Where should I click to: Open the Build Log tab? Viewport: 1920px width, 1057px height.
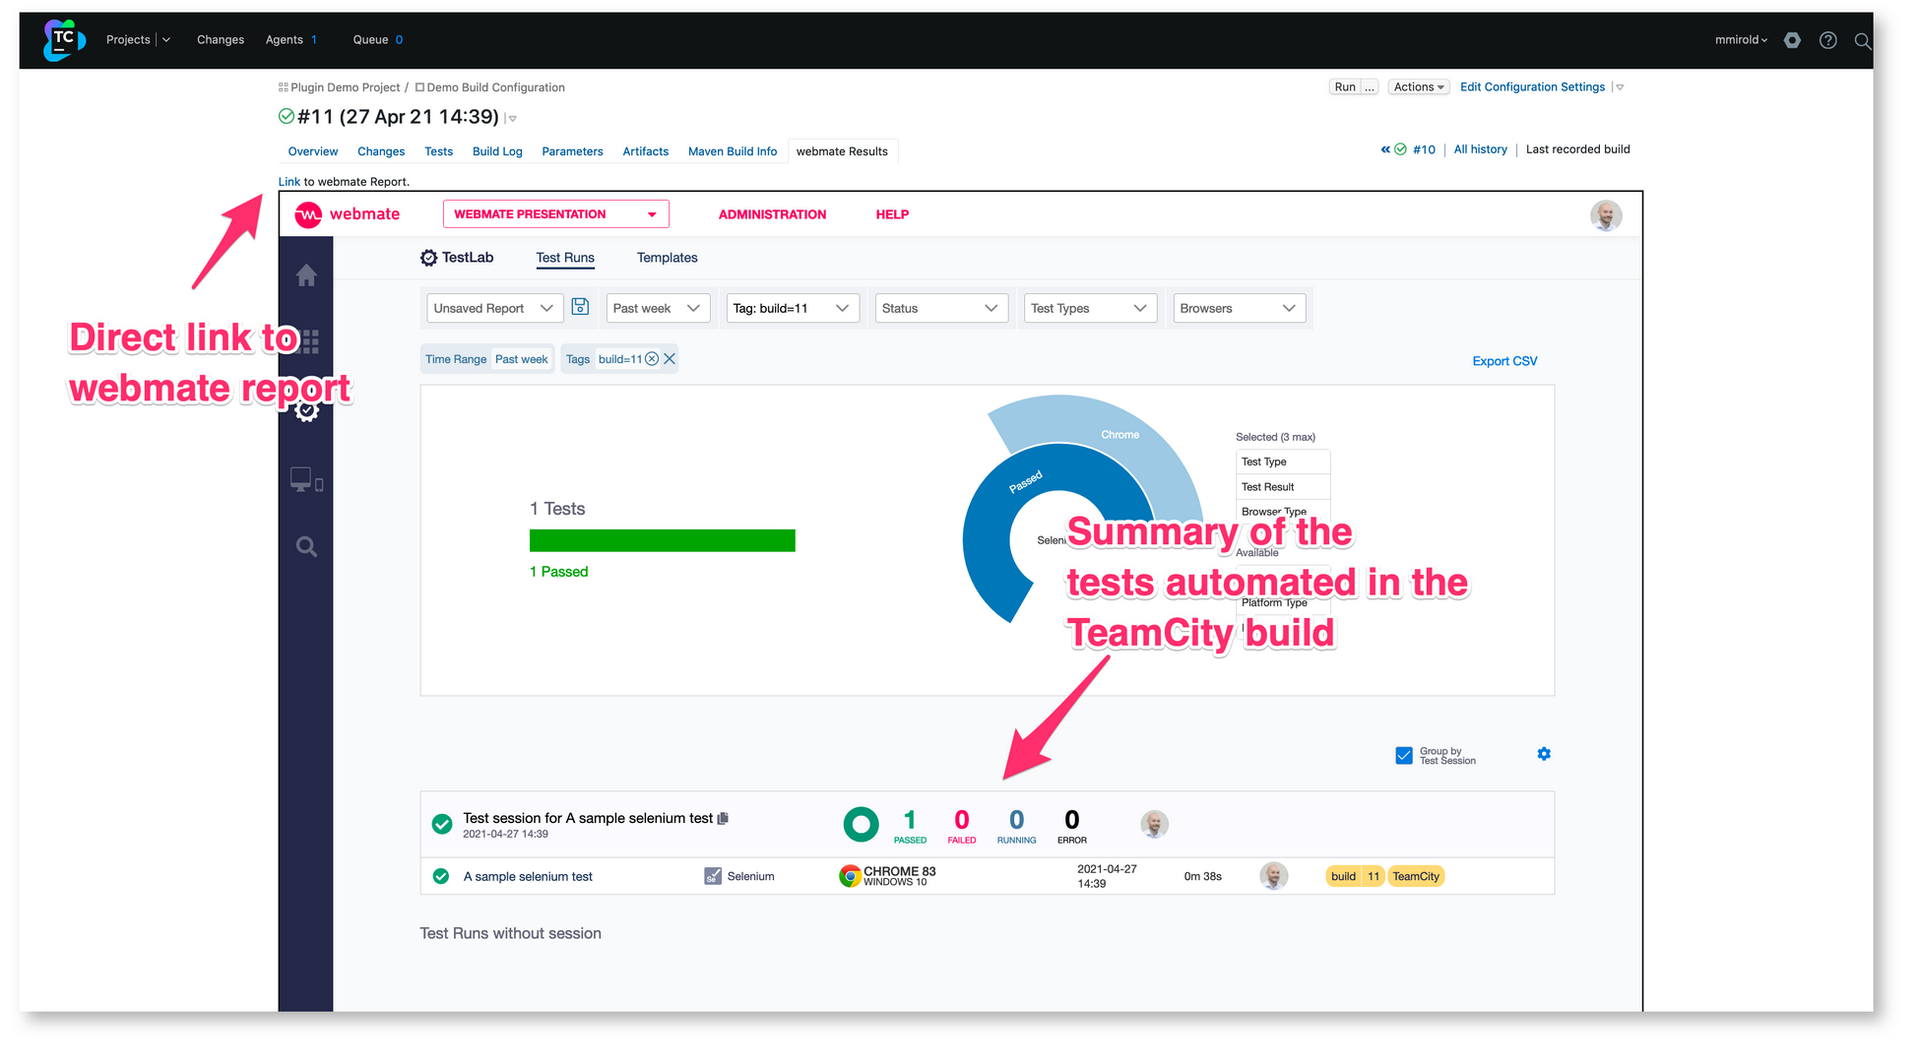(x=497, y=152)
